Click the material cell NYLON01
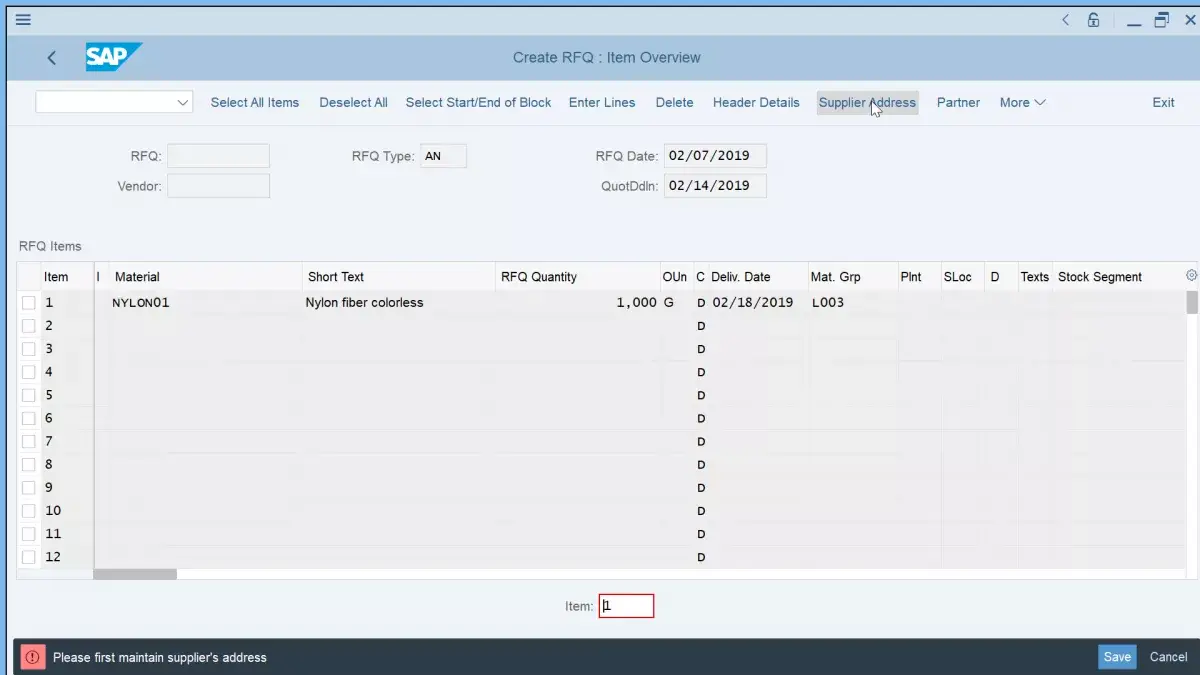Screen dimensions: 1200x675 coord(205,303)
